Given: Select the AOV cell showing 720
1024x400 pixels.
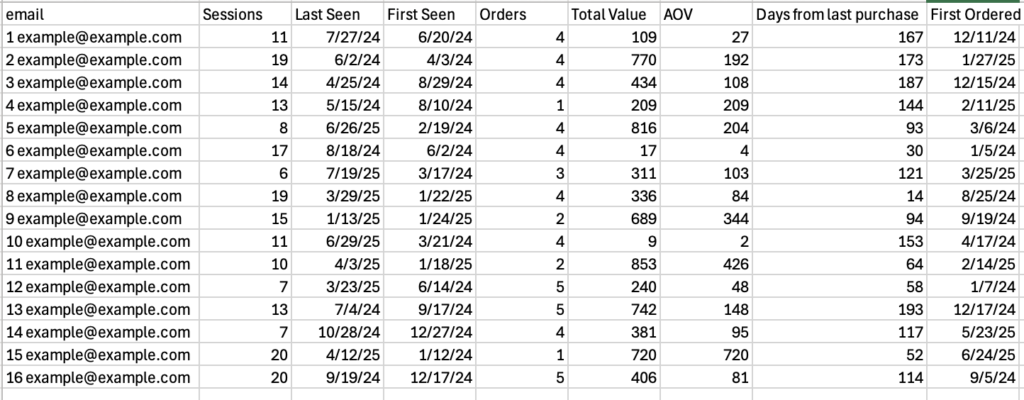Looking at the screenshot, I should click(x=706, y=355).
